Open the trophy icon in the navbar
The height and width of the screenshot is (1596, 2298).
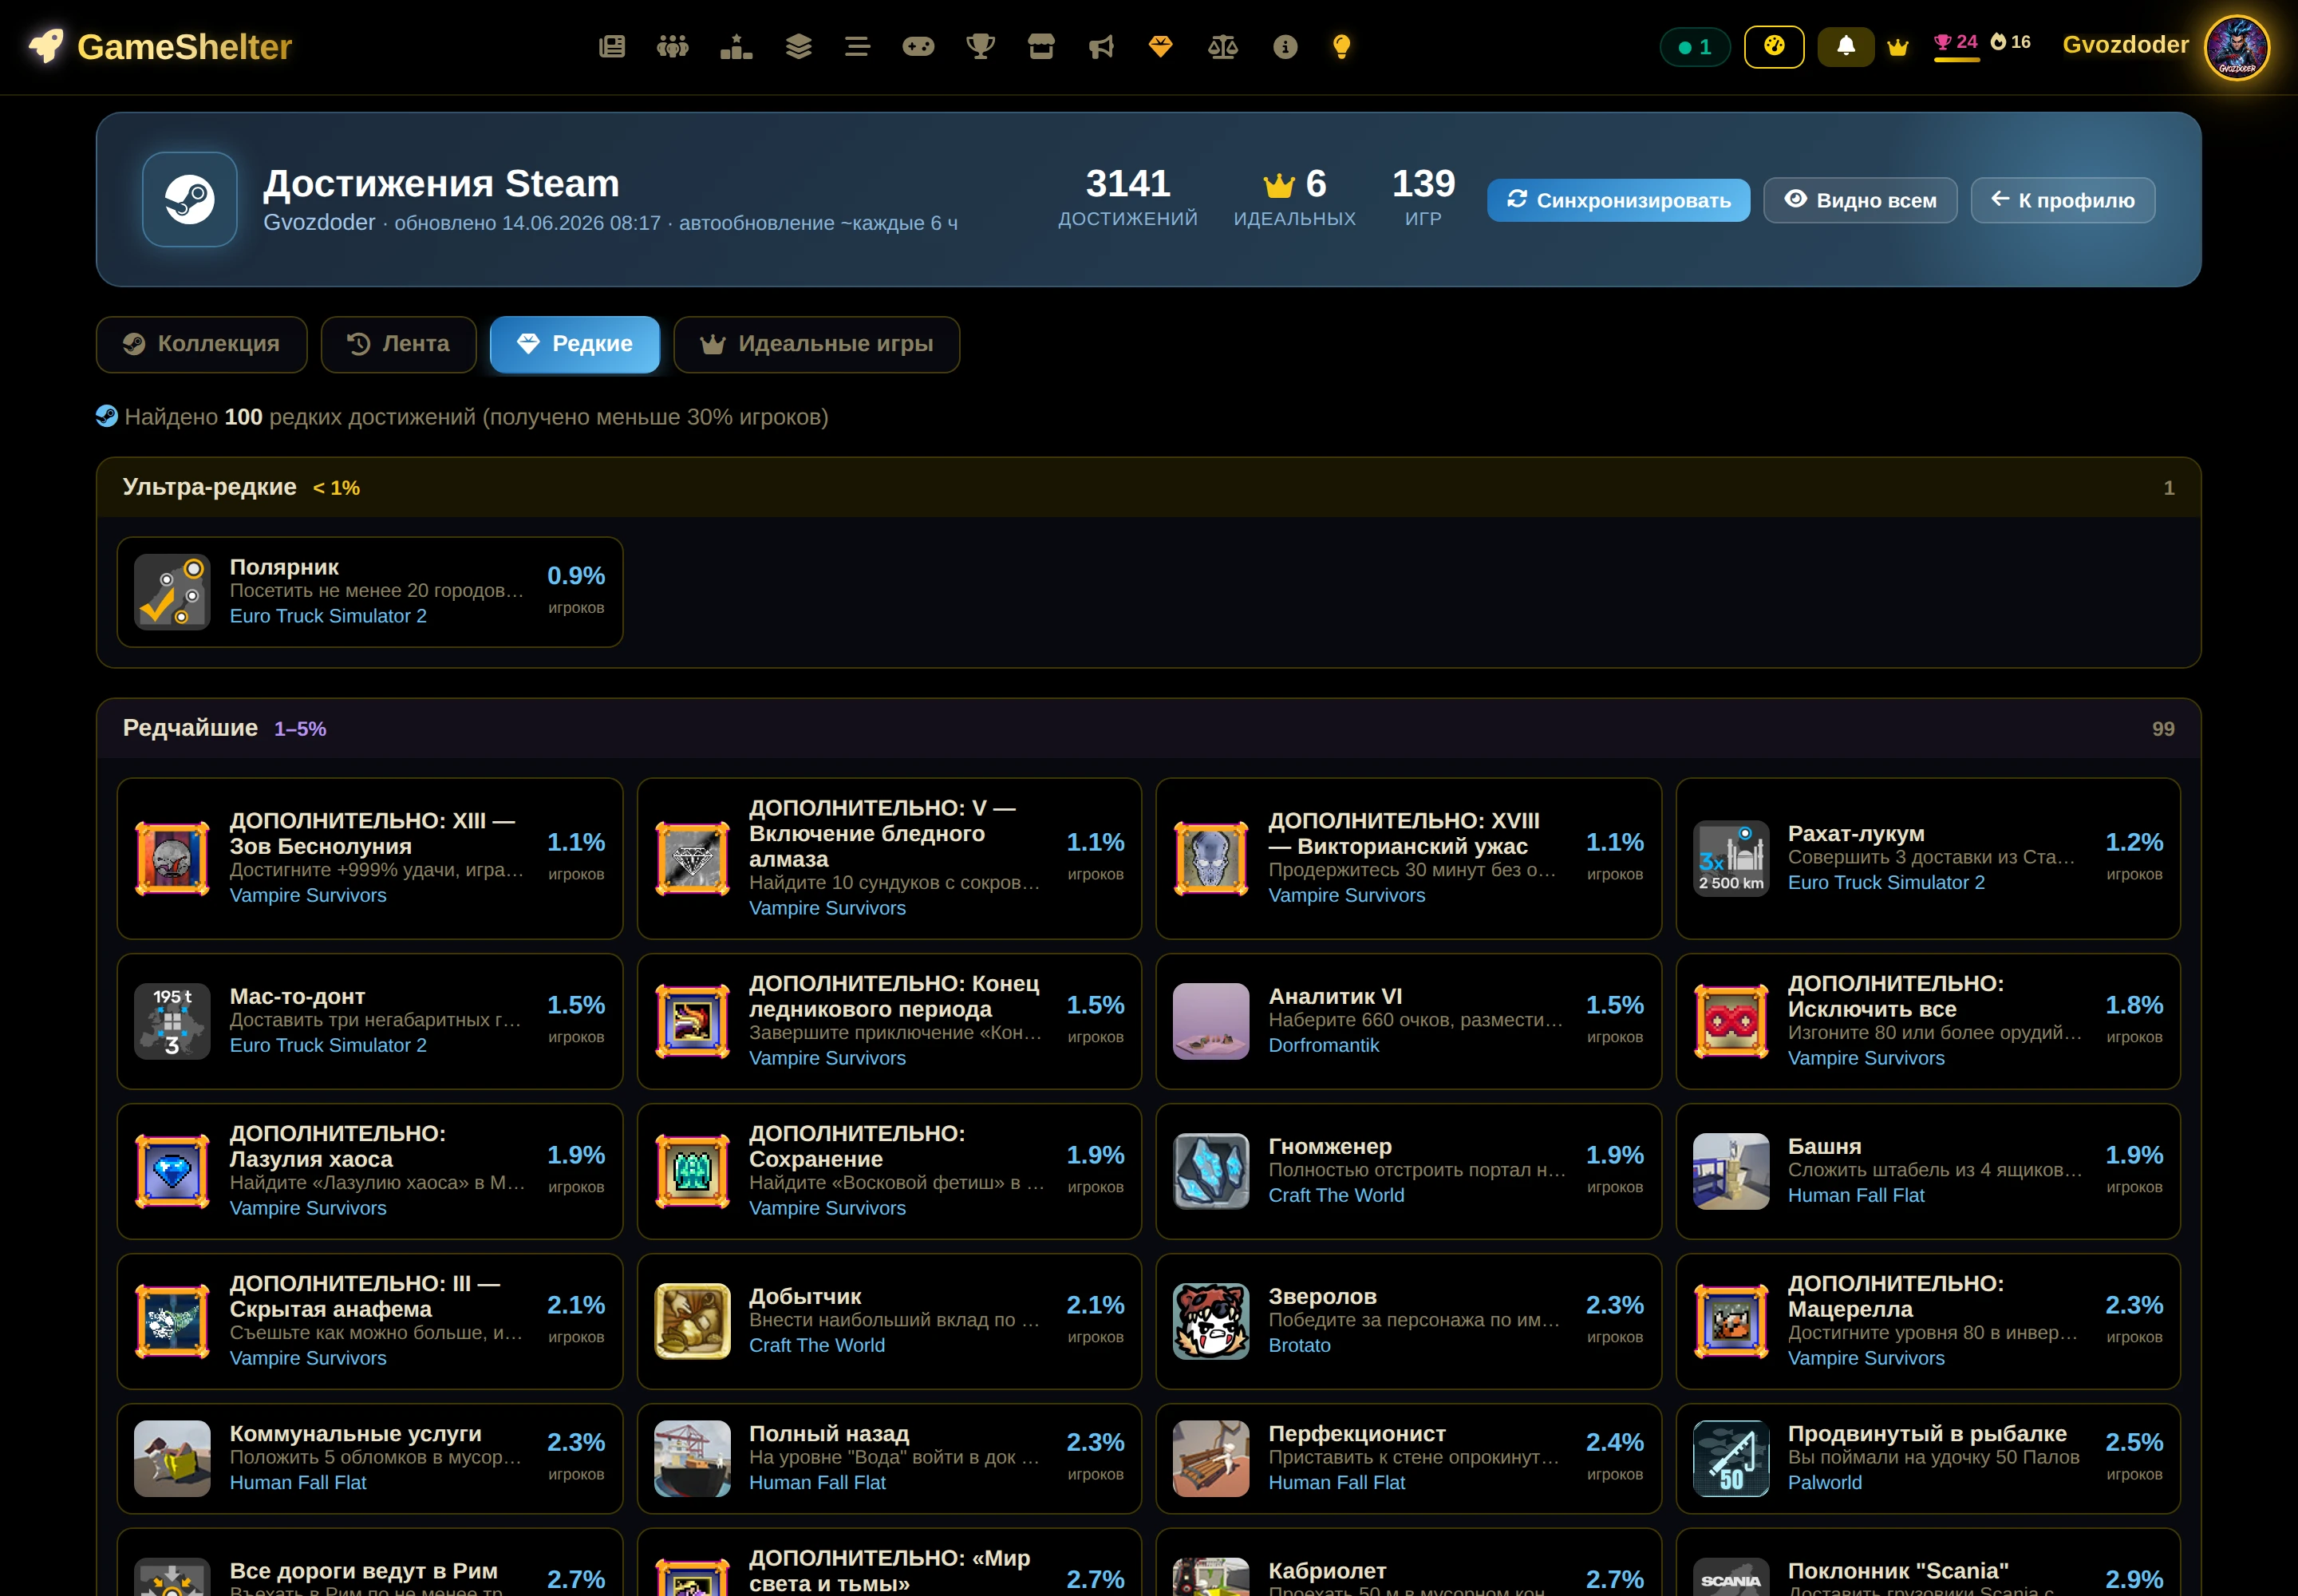click(x=980, y=46)
